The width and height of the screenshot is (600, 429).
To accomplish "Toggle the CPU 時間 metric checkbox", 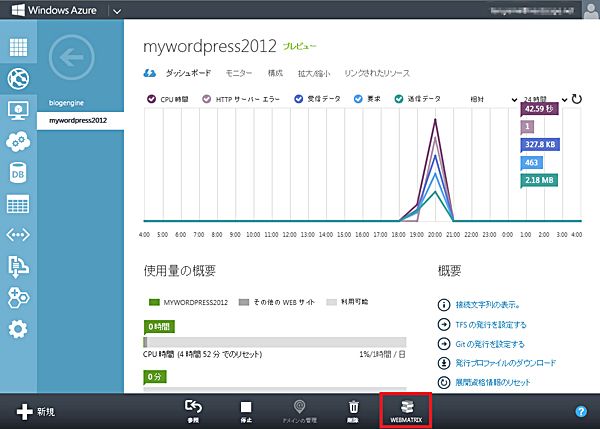I will tap(152, 99).
